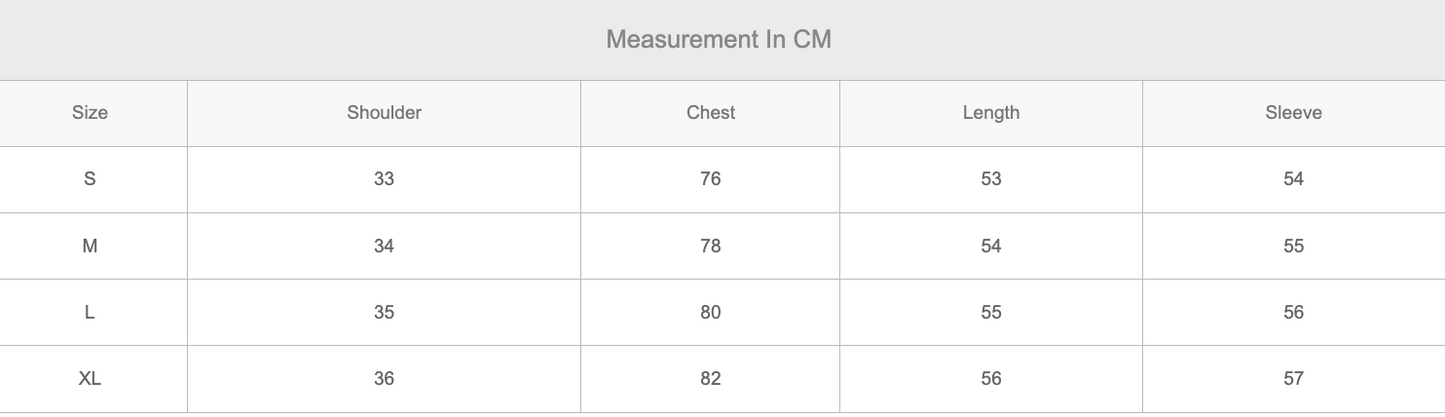
Task: Select the Chest column header
Action: click(710, 113)
